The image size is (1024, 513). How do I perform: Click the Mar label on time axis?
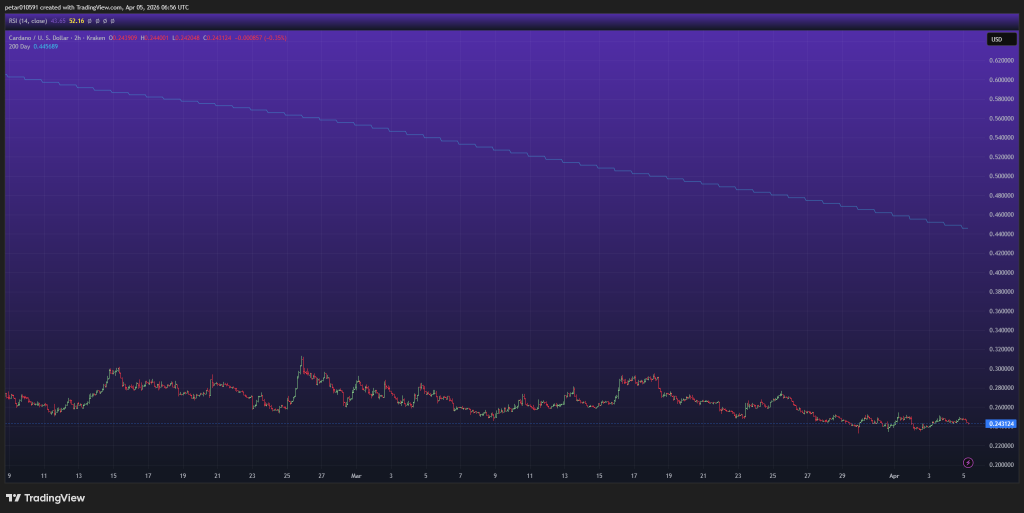tap(357, 477)
